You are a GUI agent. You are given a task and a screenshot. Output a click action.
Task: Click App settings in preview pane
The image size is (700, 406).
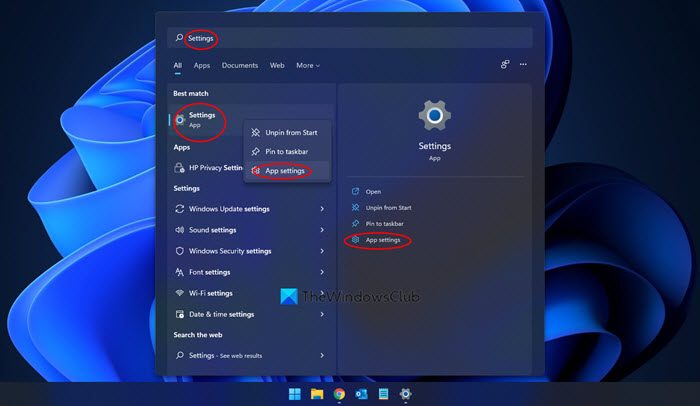(x=383, y=240)
